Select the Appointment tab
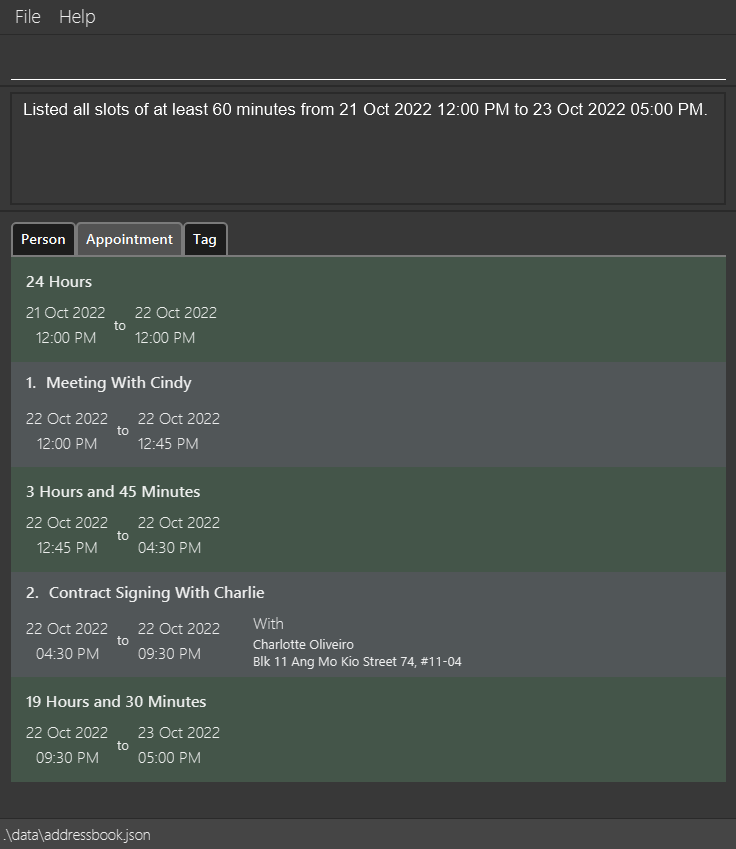736x849 pixels. click(129, 239)
